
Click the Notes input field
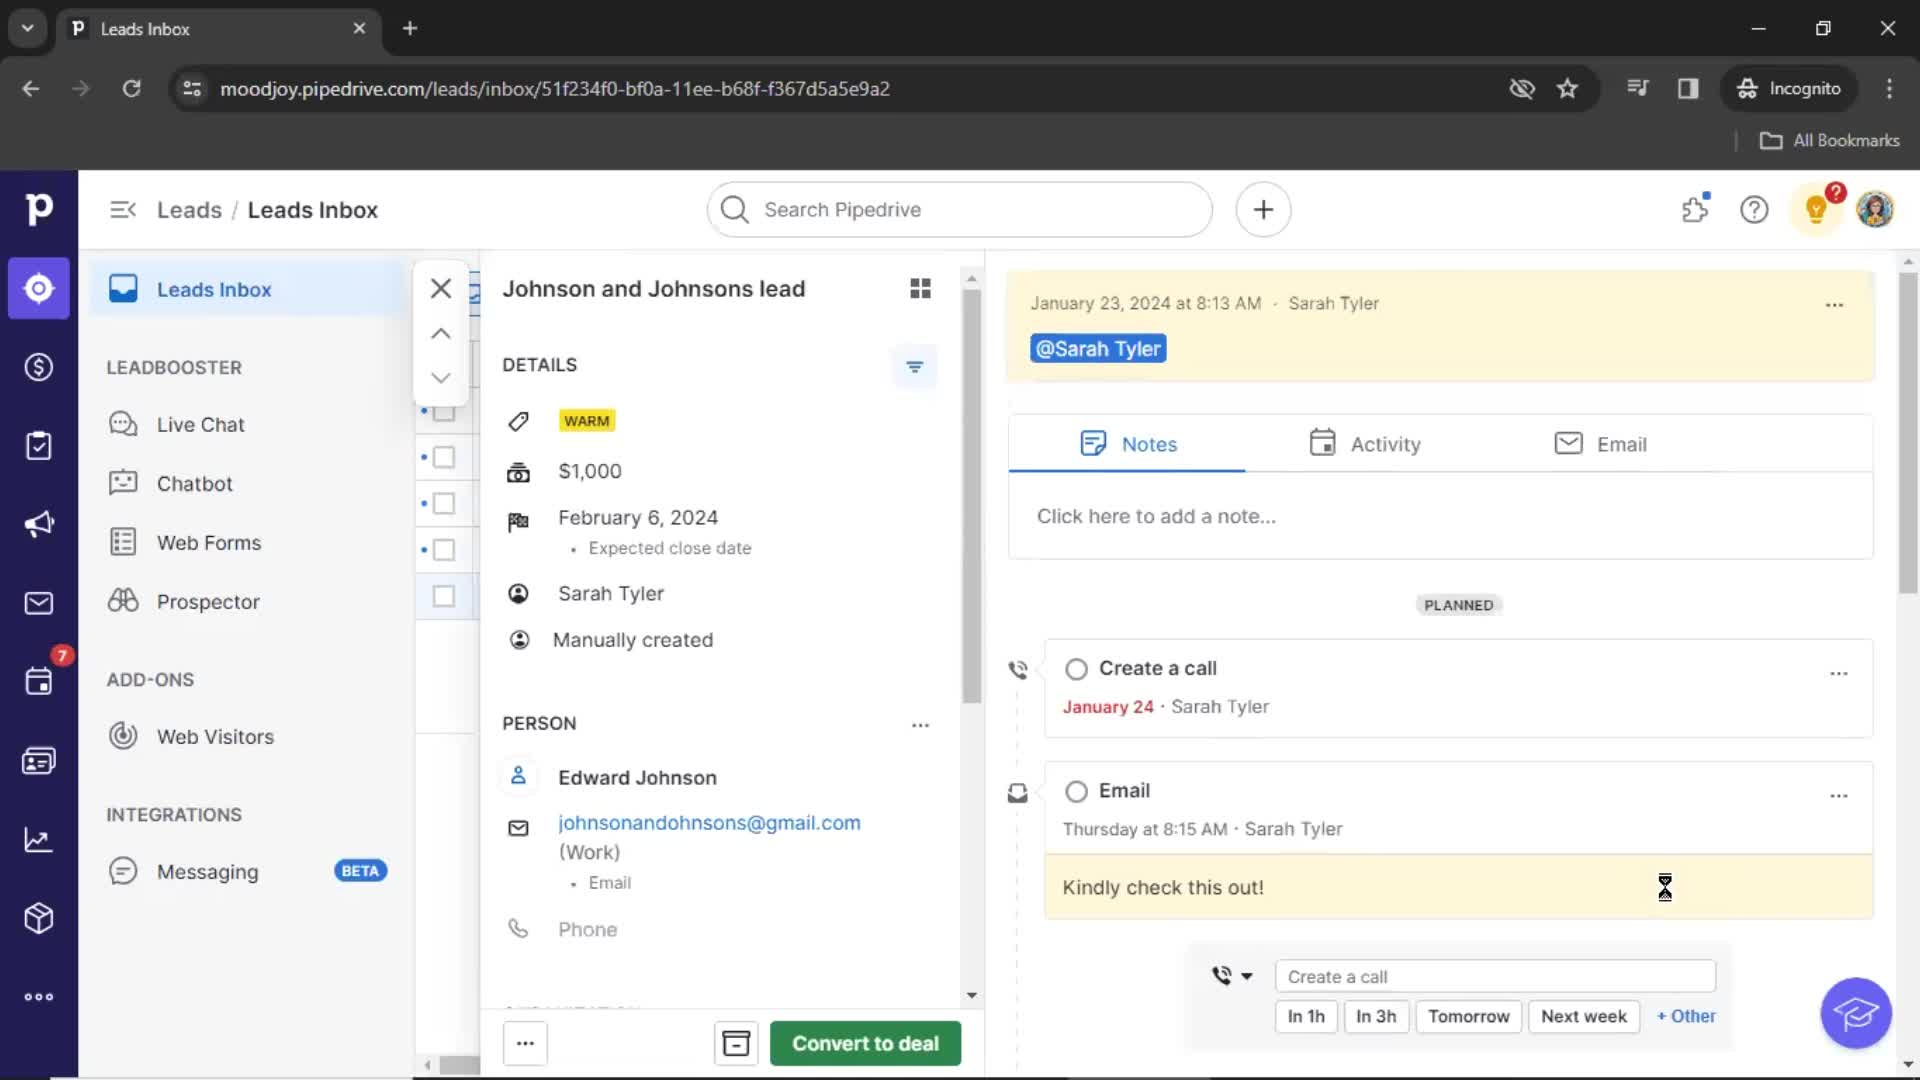point(1440,516)
